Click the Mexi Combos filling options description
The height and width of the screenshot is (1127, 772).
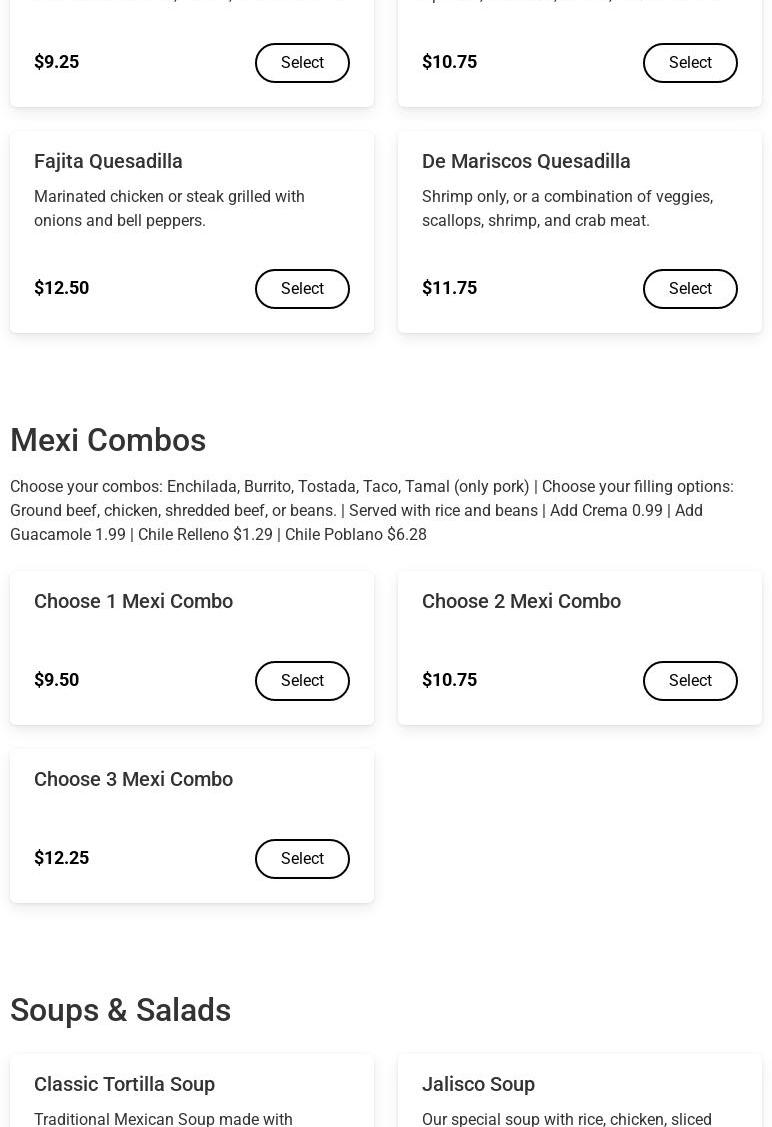pyautogui.click(x=372, y=510)
